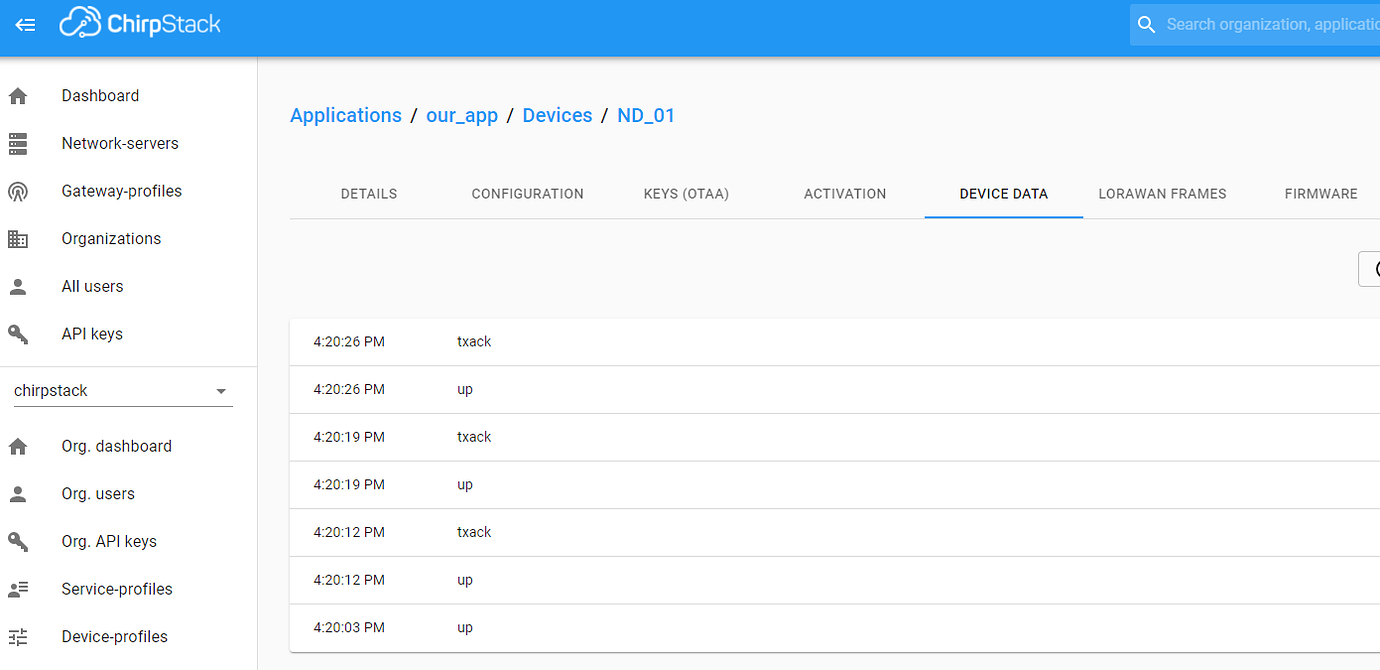Open our_app breadcrumb link
The height and width of the screenshot is (670, 1380).
pyautogui.click(x=462, y=115)
